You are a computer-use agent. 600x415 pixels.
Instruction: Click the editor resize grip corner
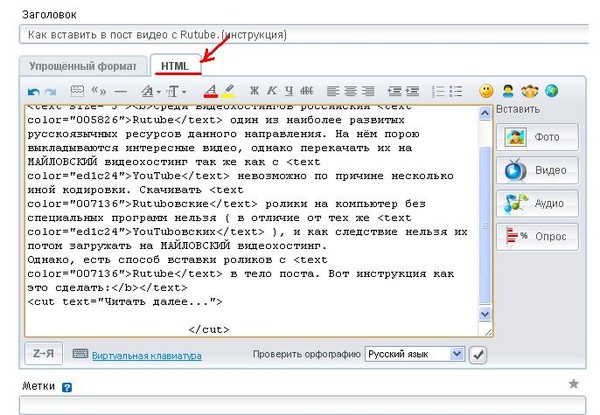tap(487, 331)
